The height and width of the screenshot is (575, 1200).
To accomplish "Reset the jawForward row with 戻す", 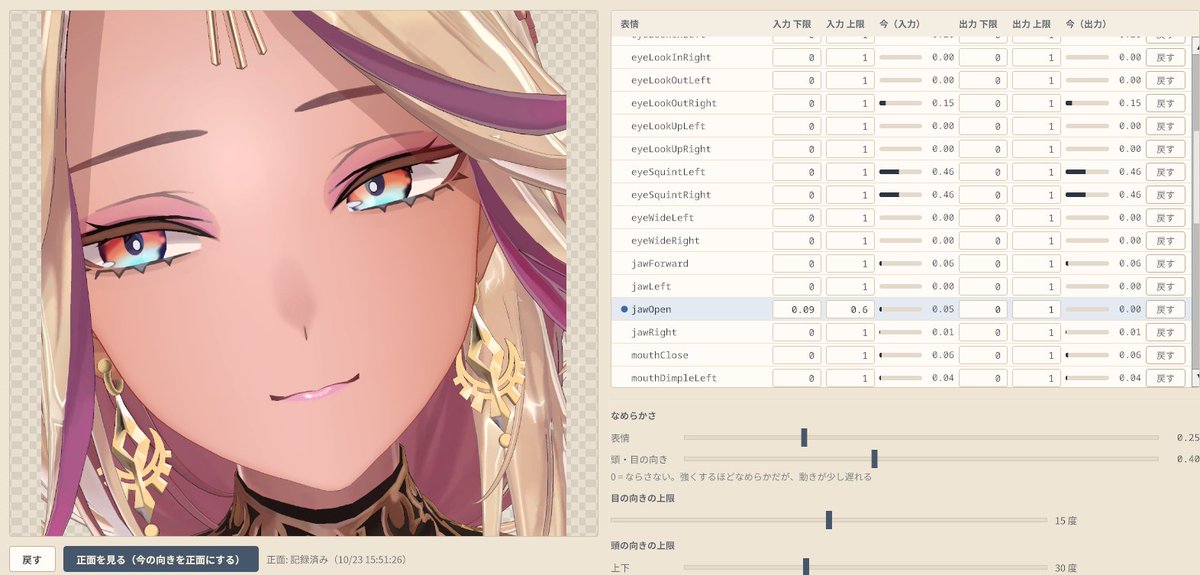I will 1165,264.
